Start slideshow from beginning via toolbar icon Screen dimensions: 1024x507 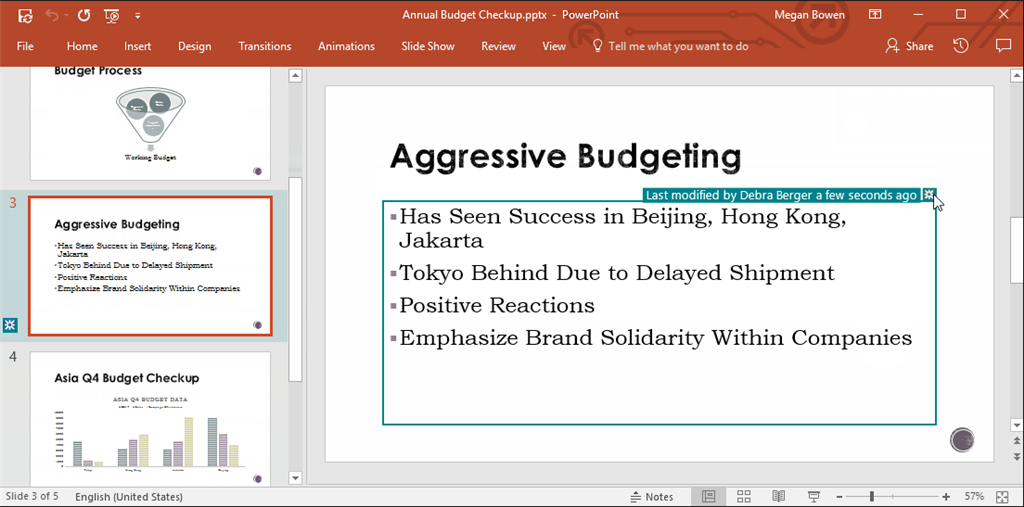click(112, 15)
